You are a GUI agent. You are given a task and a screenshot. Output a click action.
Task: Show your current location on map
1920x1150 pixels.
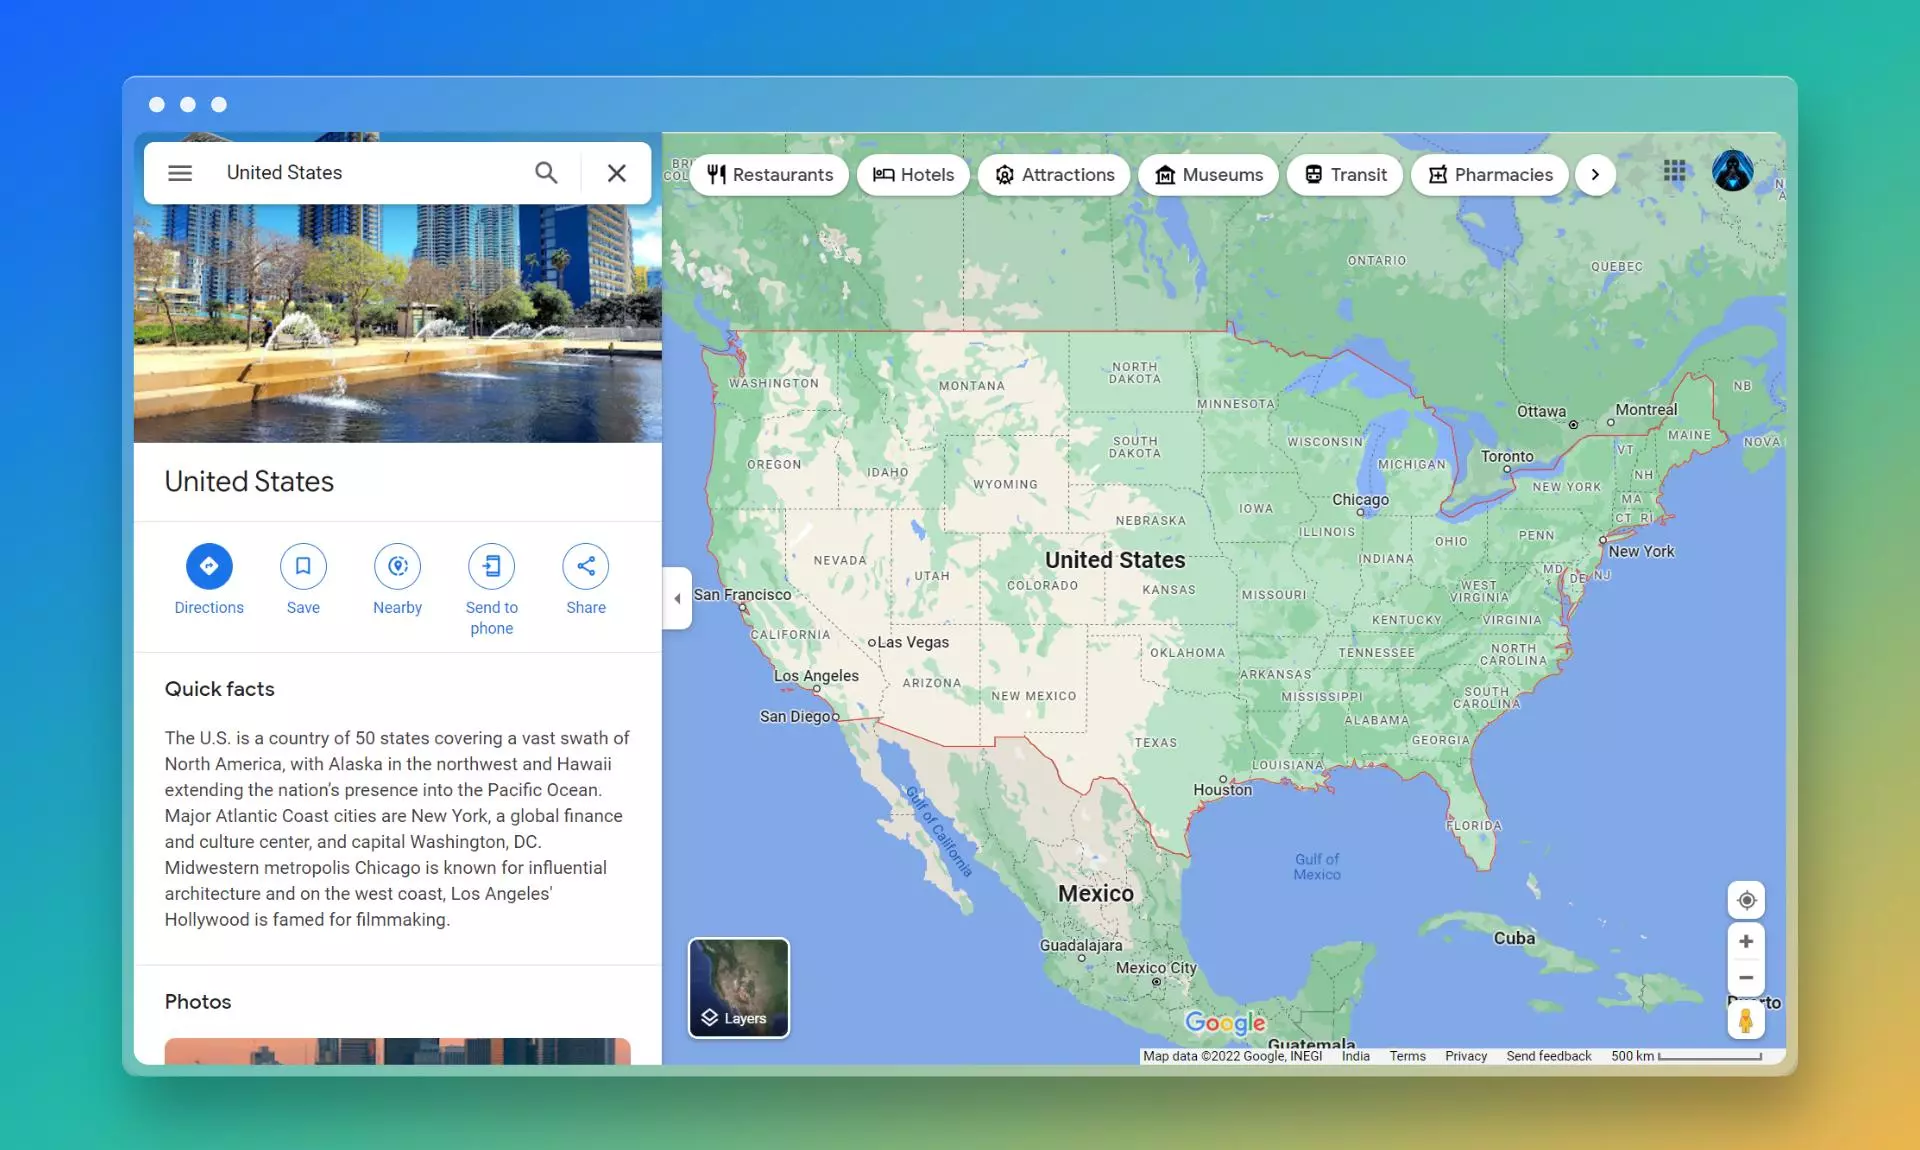[1746, 900]
